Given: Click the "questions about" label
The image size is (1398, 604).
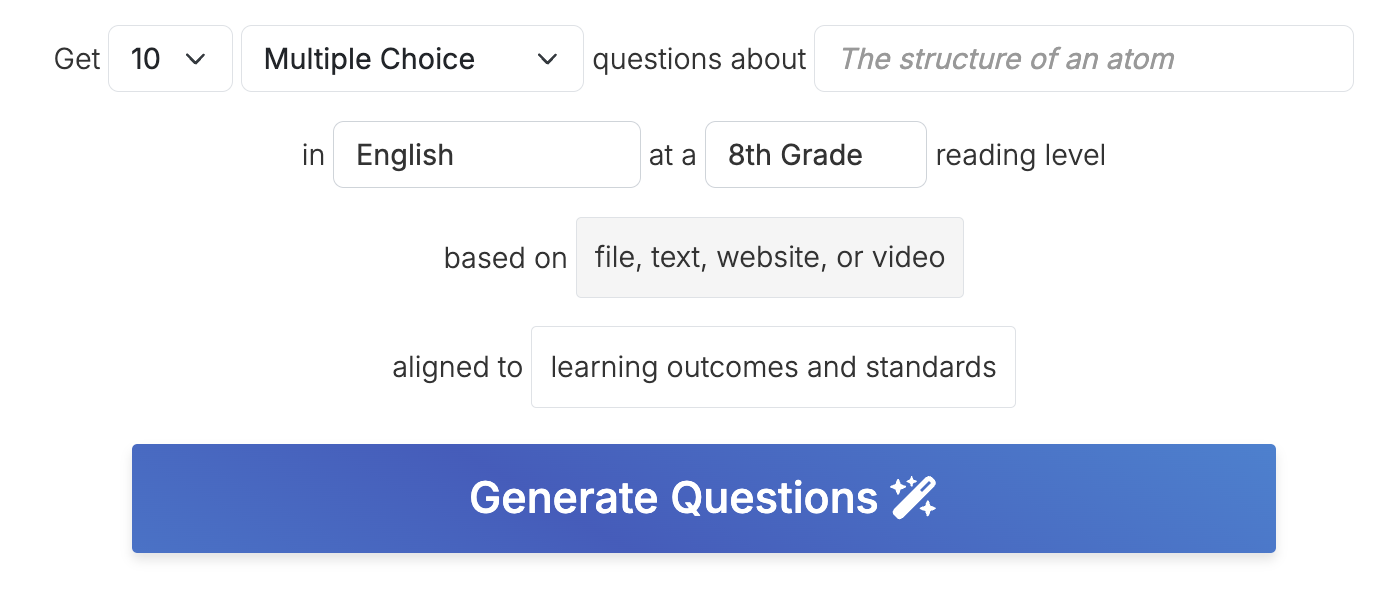Looking at the screenshot, I should pyautogui.click(x=699, y=59).
